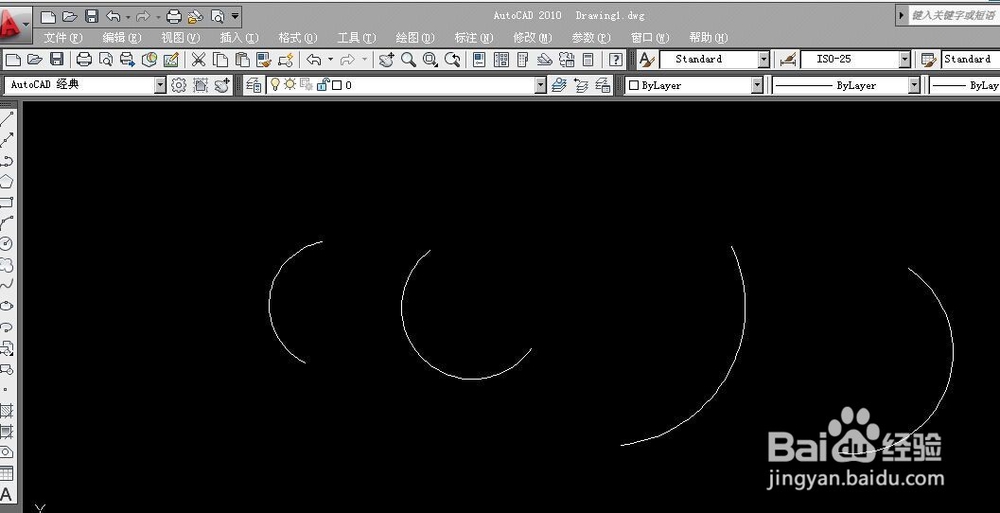The width and height of the screenshot is (1000, 513).
Task: Click Help question mark icon
Action: [615, 60]
